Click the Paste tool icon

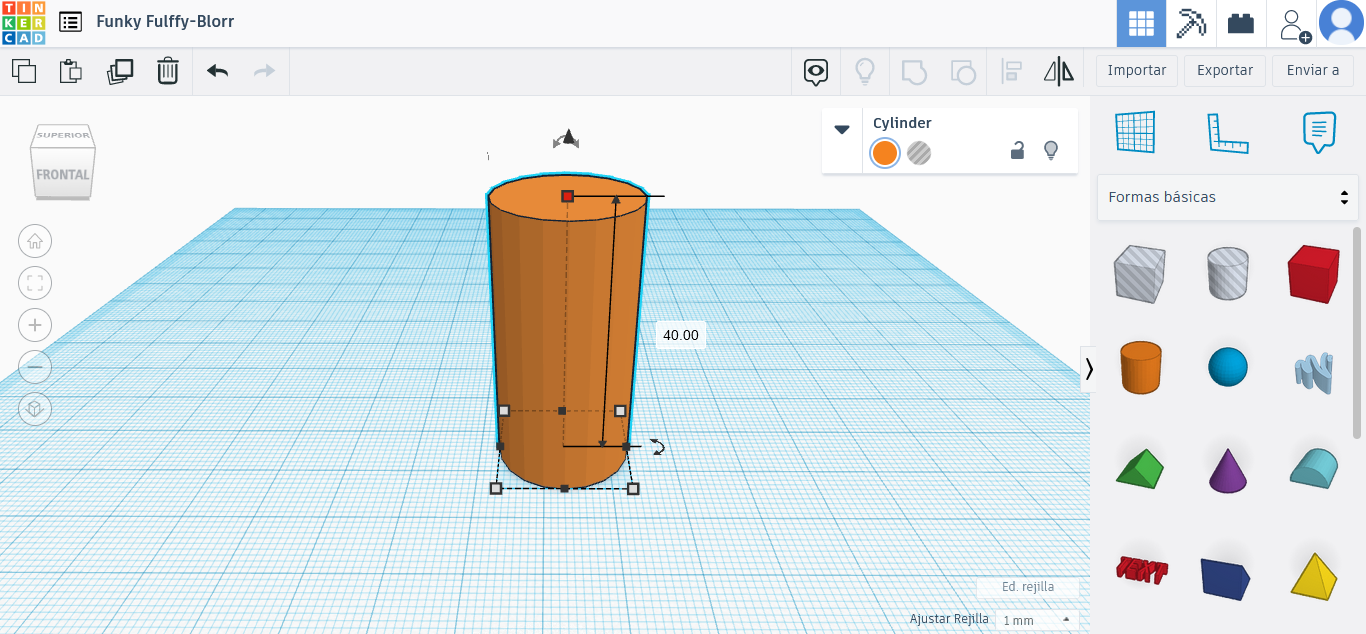(70, 71)
